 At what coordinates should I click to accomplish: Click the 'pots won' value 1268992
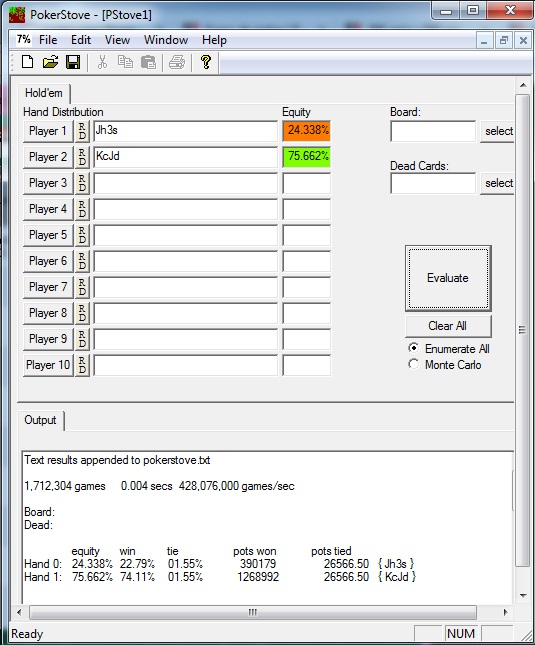(x=258, y=577)
